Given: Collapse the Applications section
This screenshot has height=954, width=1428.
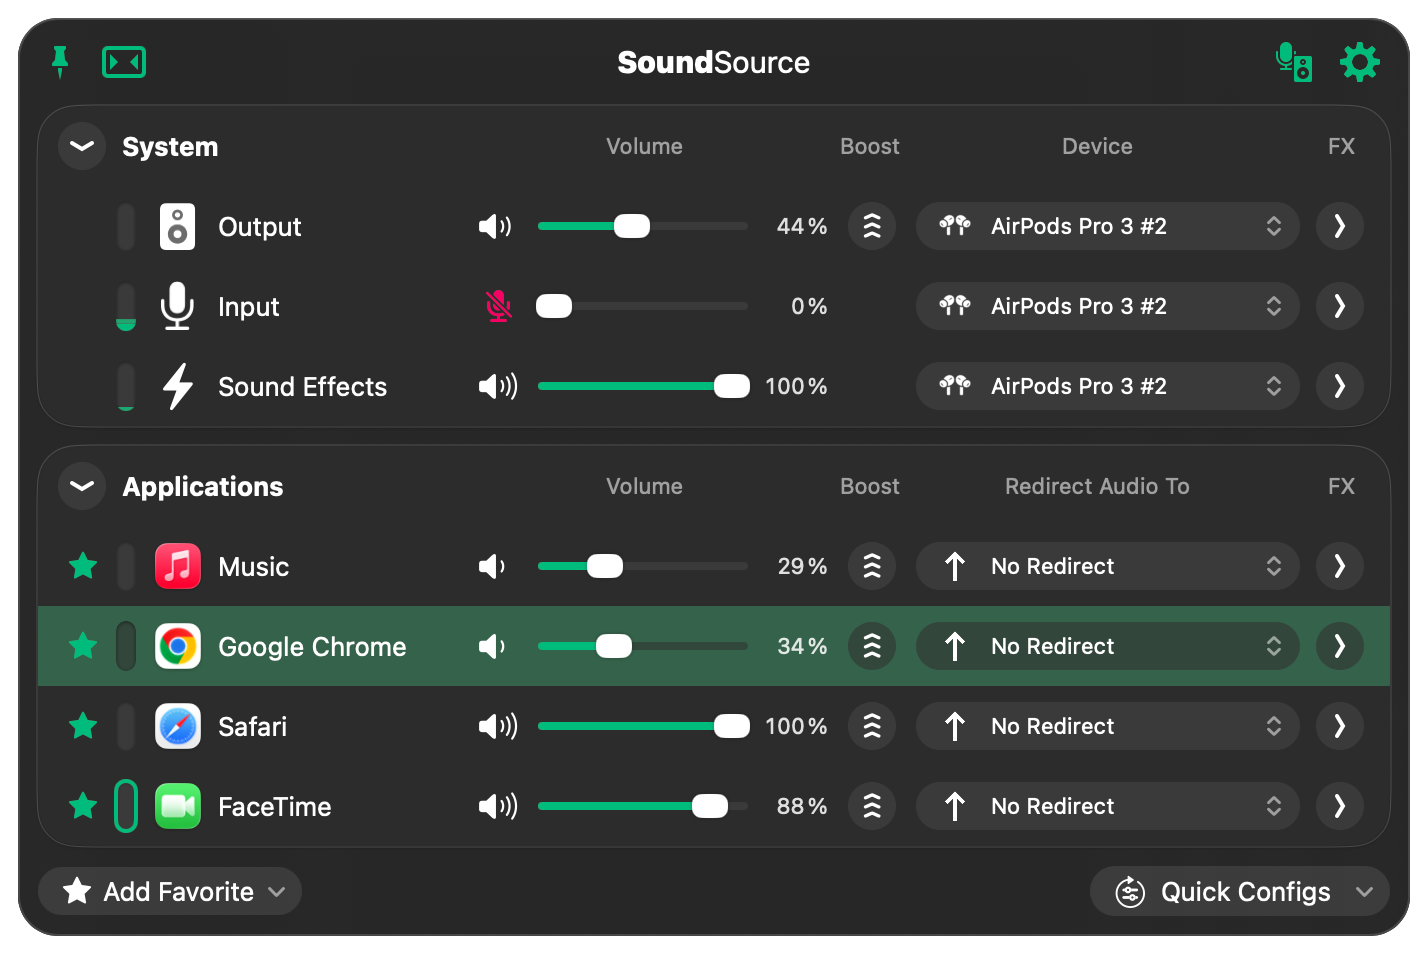Looking at the screenshot, I should pyautogui.click(x=82, y=486).
